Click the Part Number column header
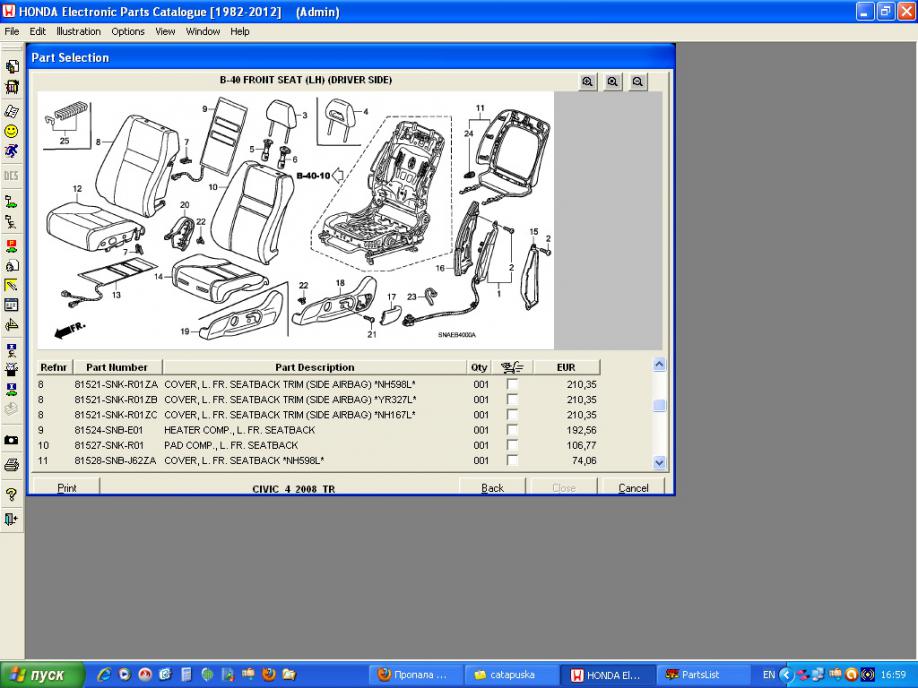This screenshot has width=918, height=688. tap(117, 367)
